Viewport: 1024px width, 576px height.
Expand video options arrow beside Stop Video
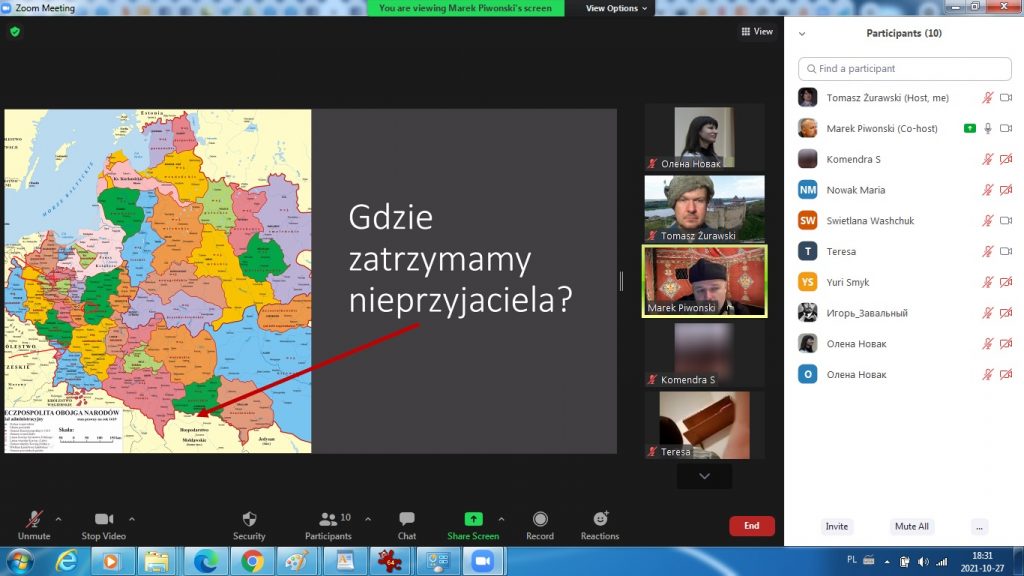132,519
